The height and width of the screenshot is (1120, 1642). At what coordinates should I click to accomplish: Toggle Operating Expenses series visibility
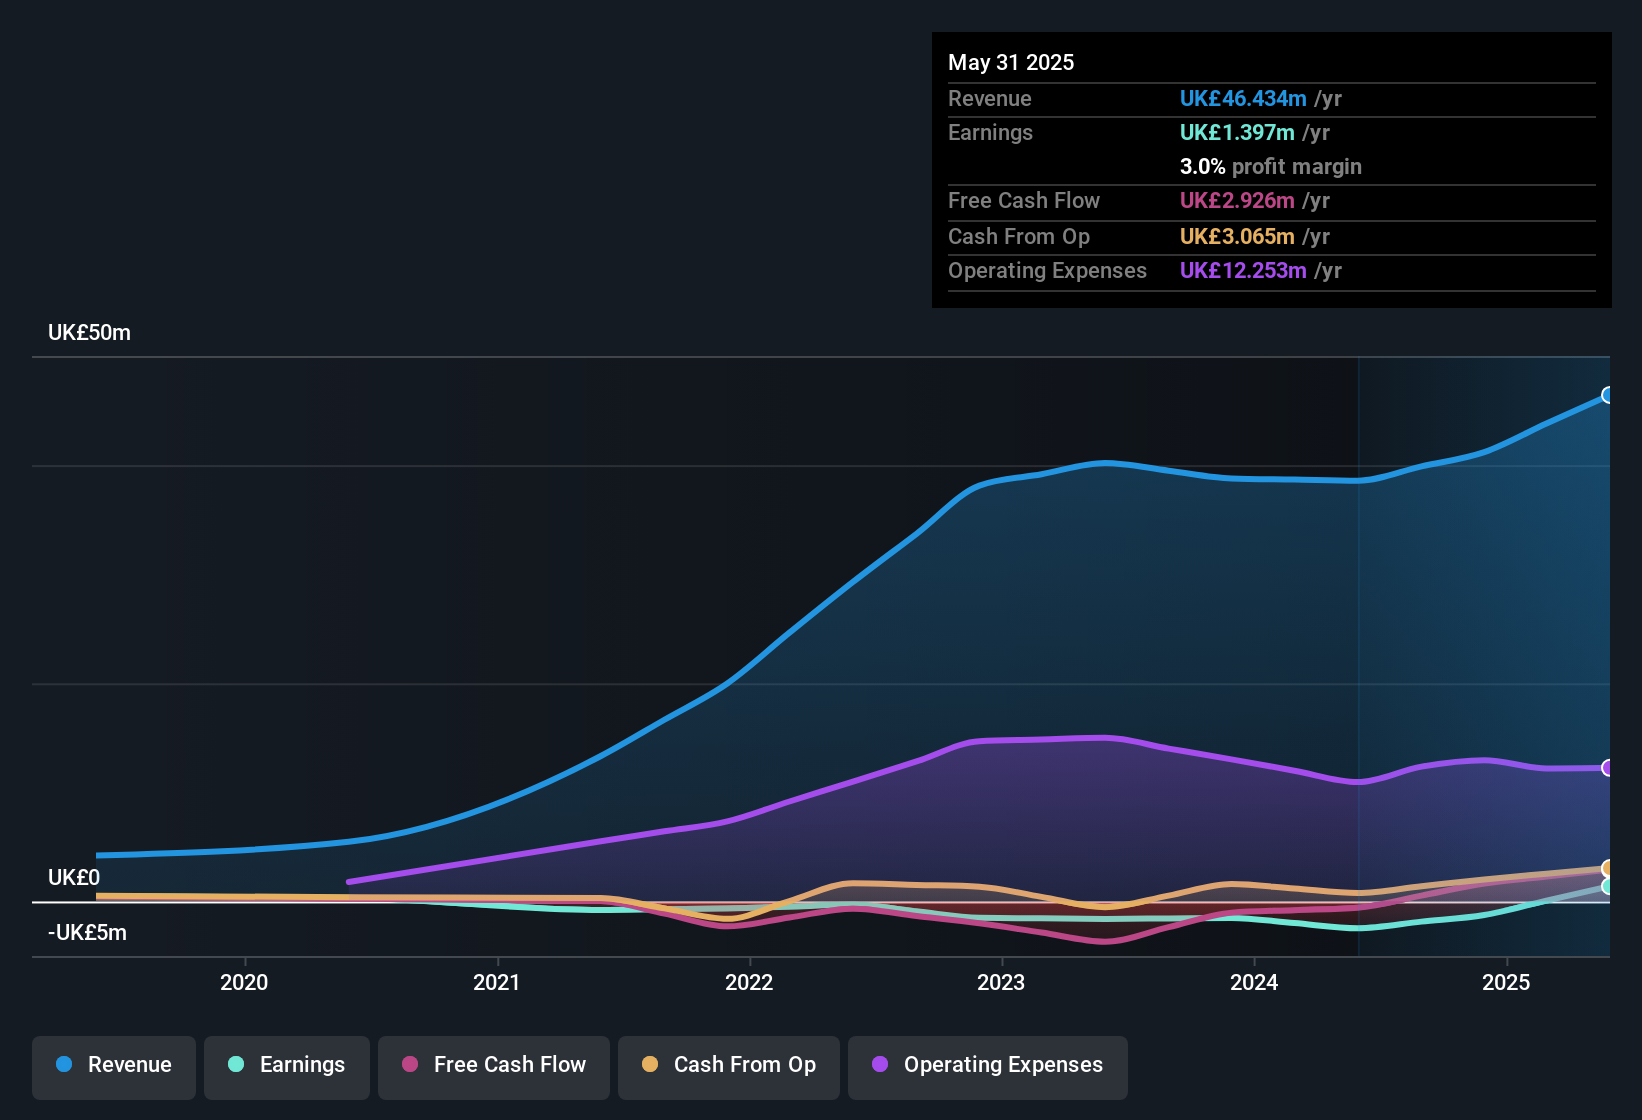pyautogui.click(x=988, y=1065)
